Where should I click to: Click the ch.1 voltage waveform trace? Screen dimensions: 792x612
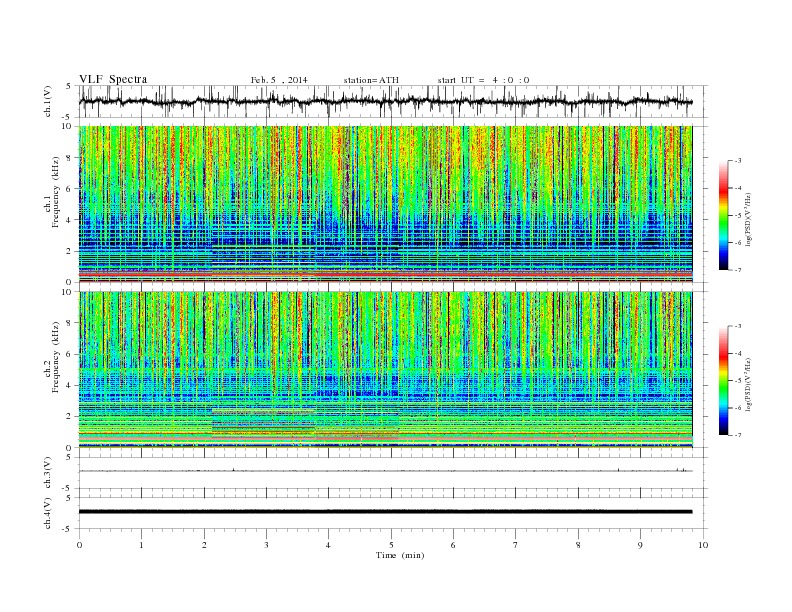(385, 101)
